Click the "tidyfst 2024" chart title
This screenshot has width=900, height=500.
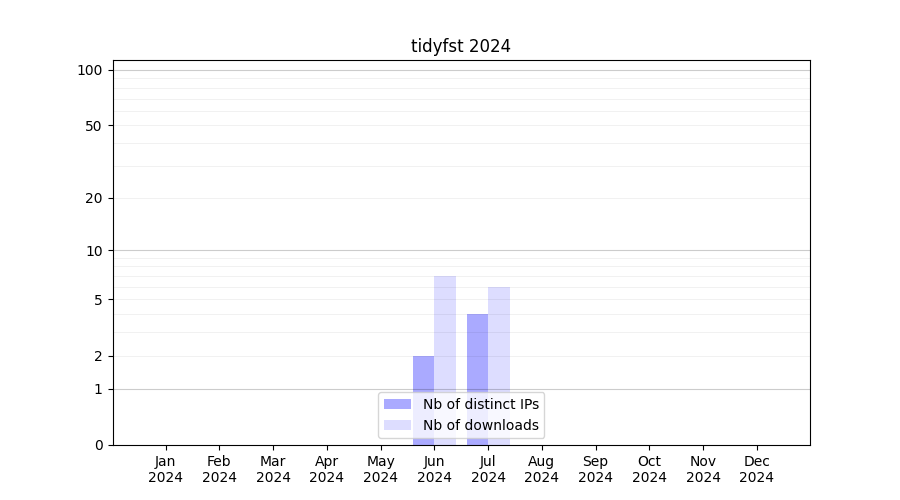pos(460,46)
